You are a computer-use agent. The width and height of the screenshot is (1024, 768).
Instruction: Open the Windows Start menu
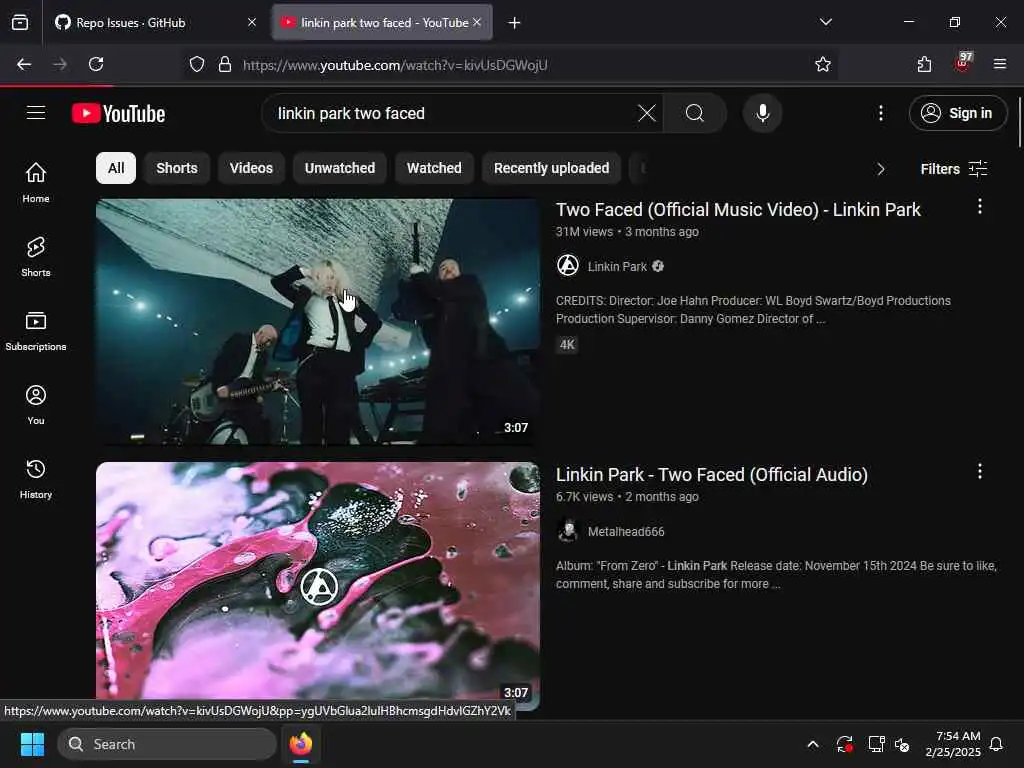point(32,744)
